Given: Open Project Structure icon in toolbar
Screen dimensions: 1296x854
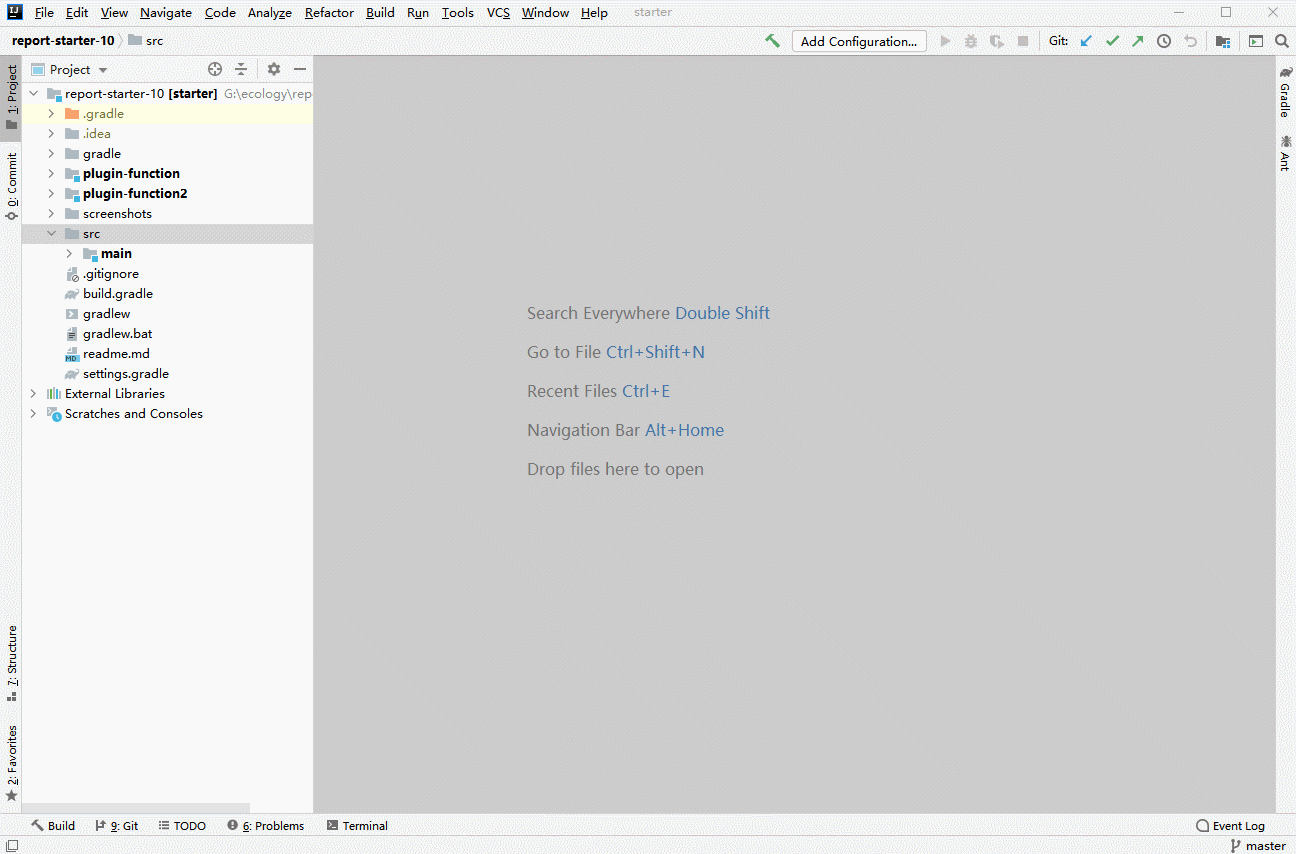Looking at the screenshot, I should point(1223,41).
